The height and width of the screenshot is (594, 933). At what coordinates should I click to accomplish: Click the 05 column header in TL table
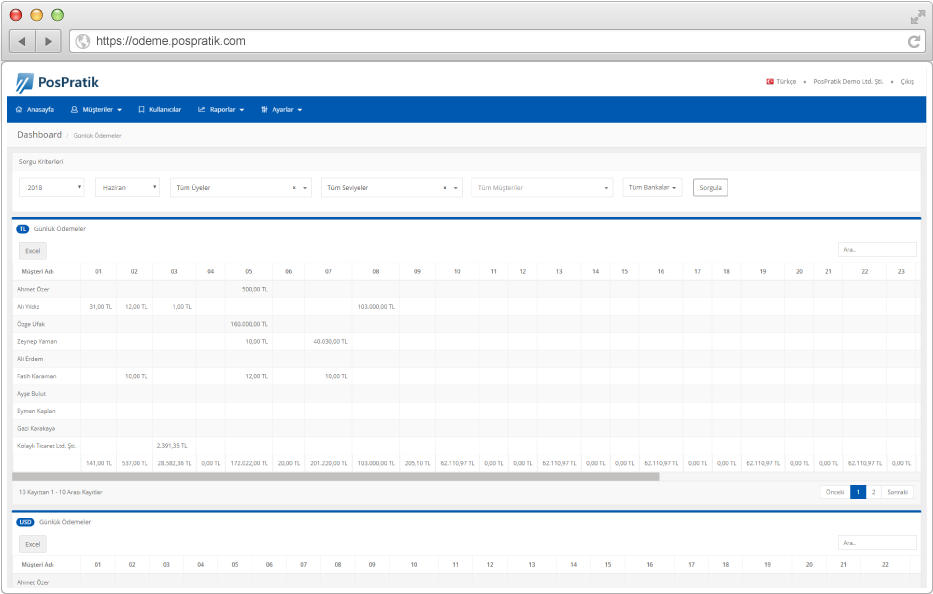pos(249,271)
